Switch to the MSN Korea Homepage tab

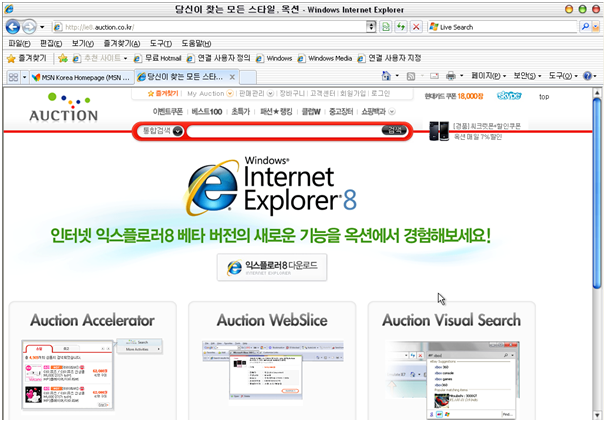point(82,77)
